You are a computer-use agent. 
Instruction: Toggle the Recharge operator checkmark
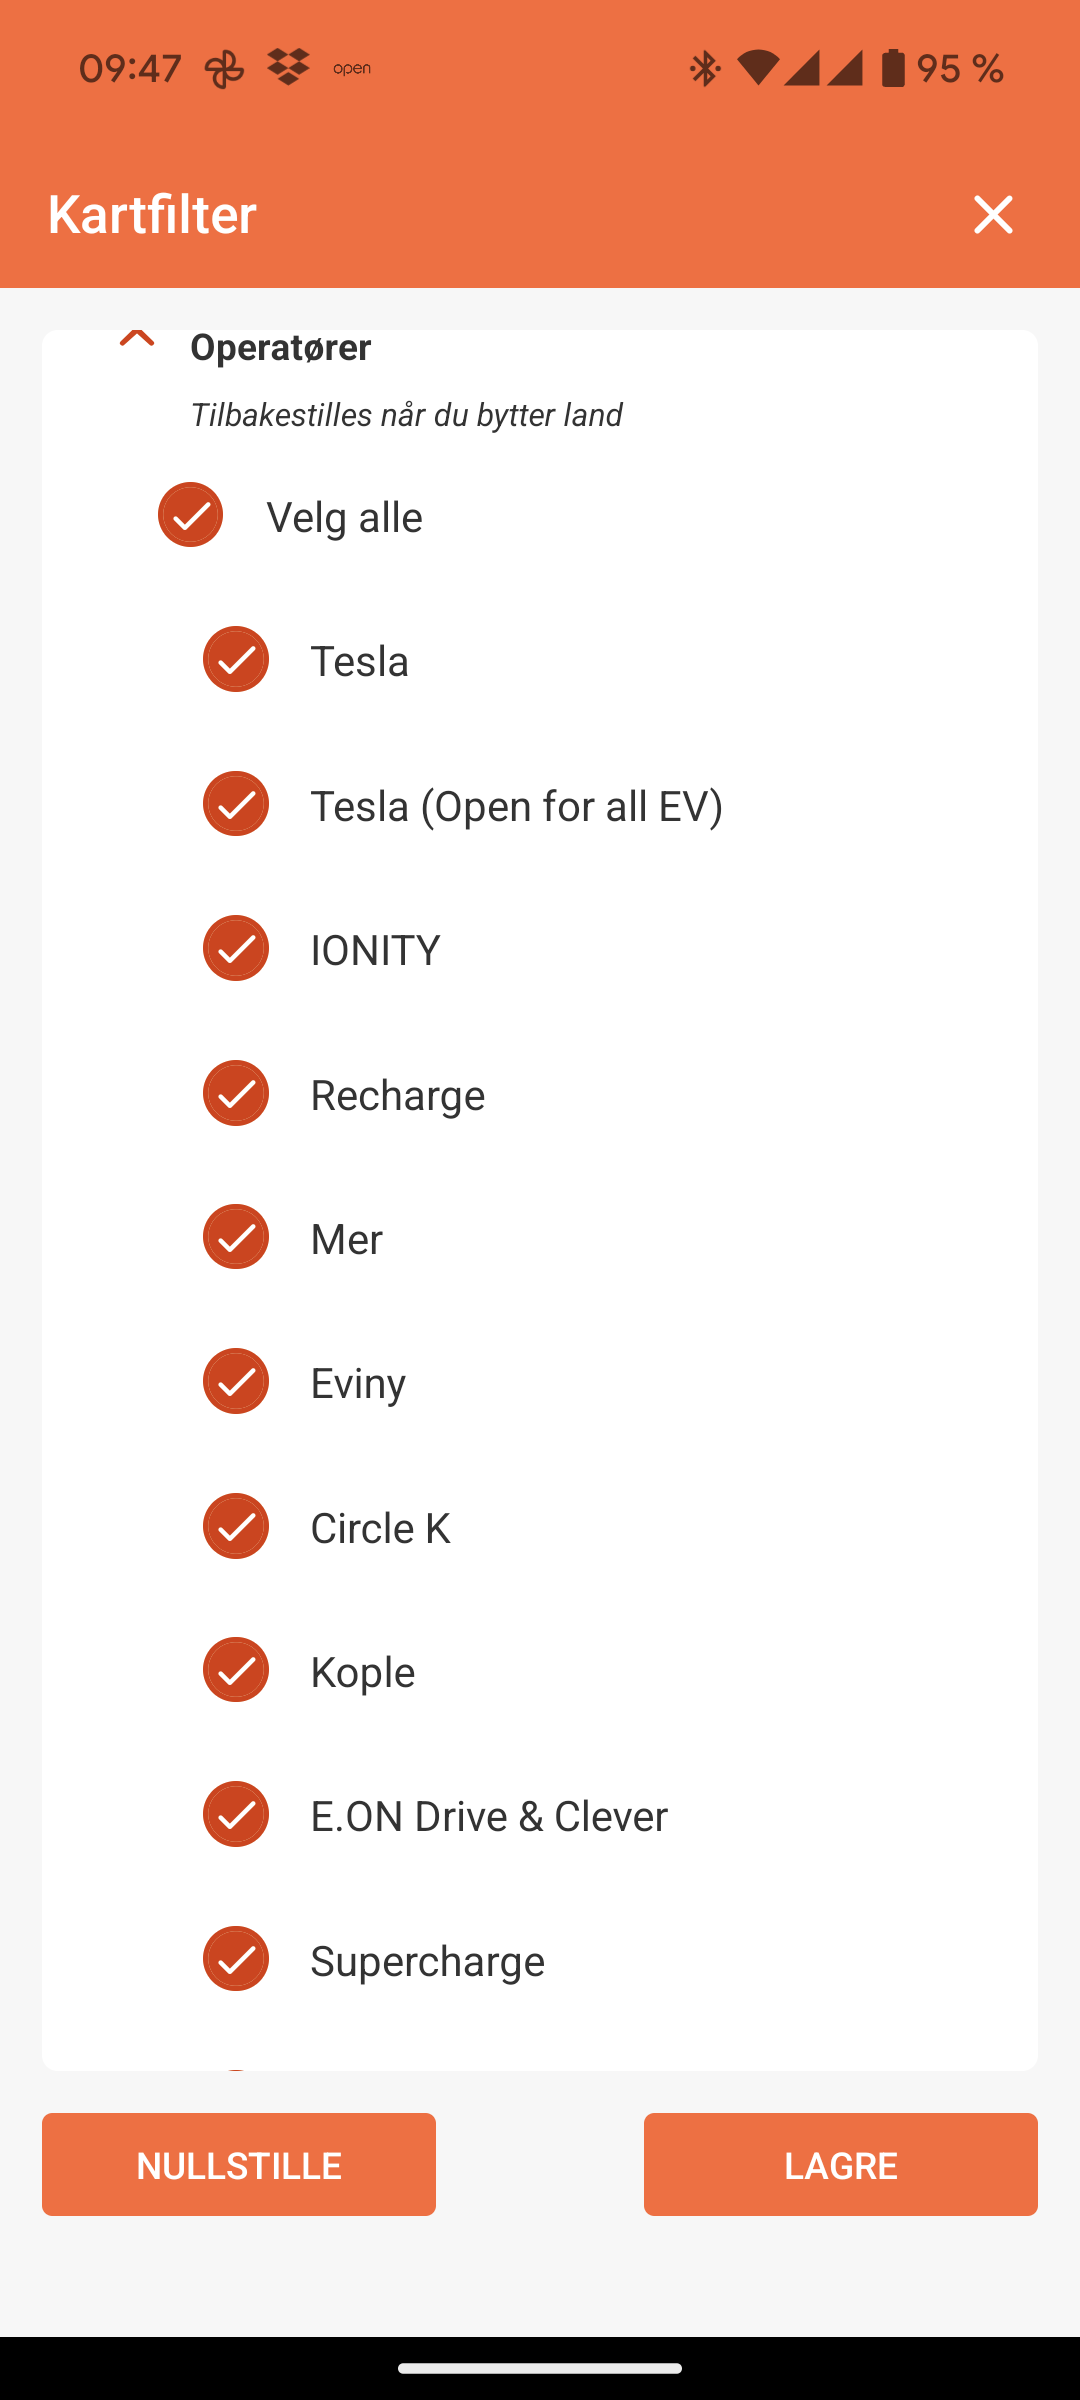(236, 1093)
